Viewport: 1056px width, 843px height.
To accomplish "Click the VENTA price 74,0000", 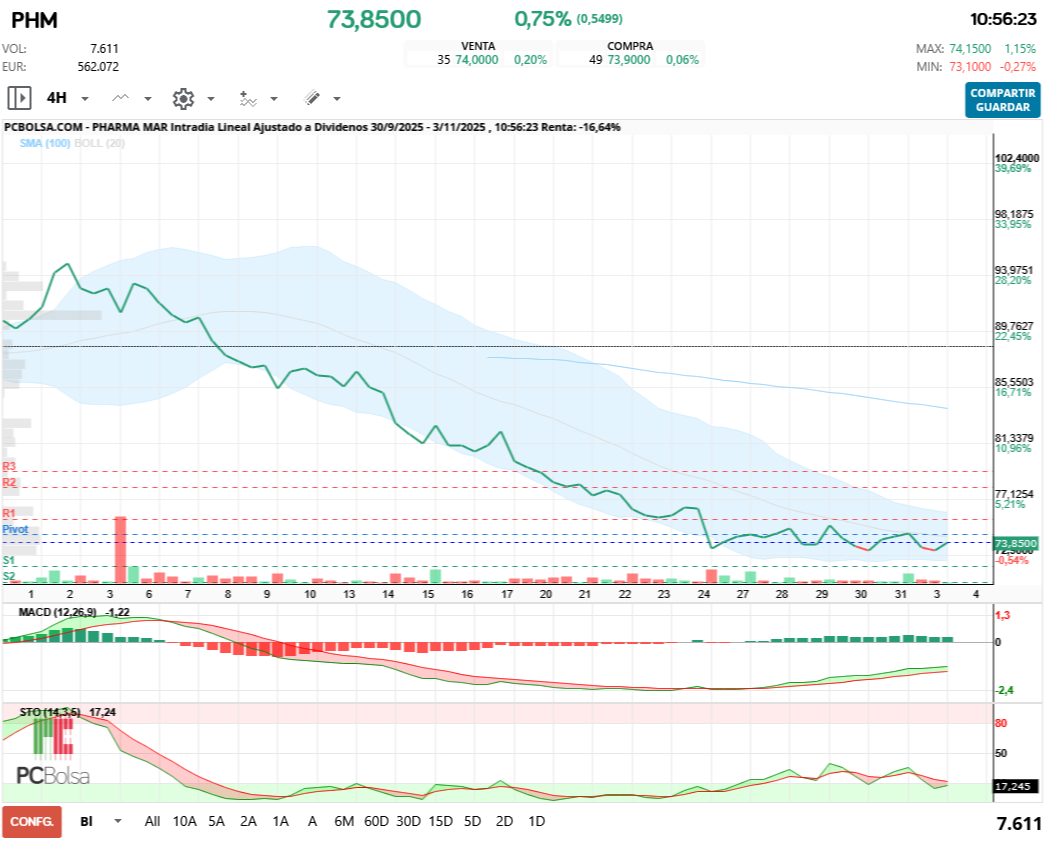I will point(477,60).
